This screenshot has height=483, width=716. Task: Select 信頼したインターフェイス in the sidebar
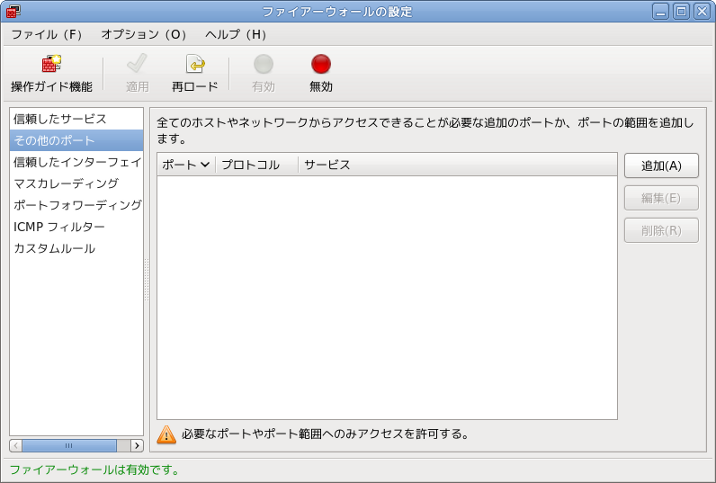pyautogui.click(x=76, y=162)
